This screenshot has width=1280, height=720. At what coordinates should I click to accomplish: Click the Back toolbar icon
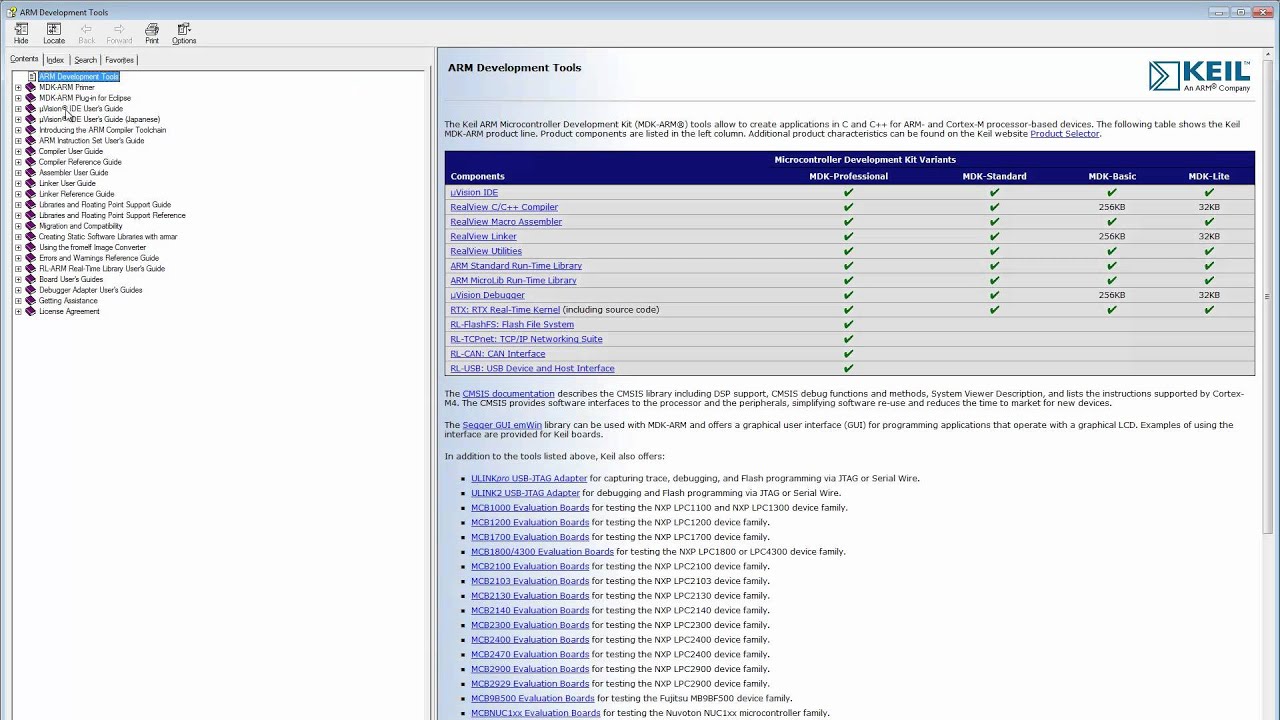pyautogui.click(x=87, y=34)
